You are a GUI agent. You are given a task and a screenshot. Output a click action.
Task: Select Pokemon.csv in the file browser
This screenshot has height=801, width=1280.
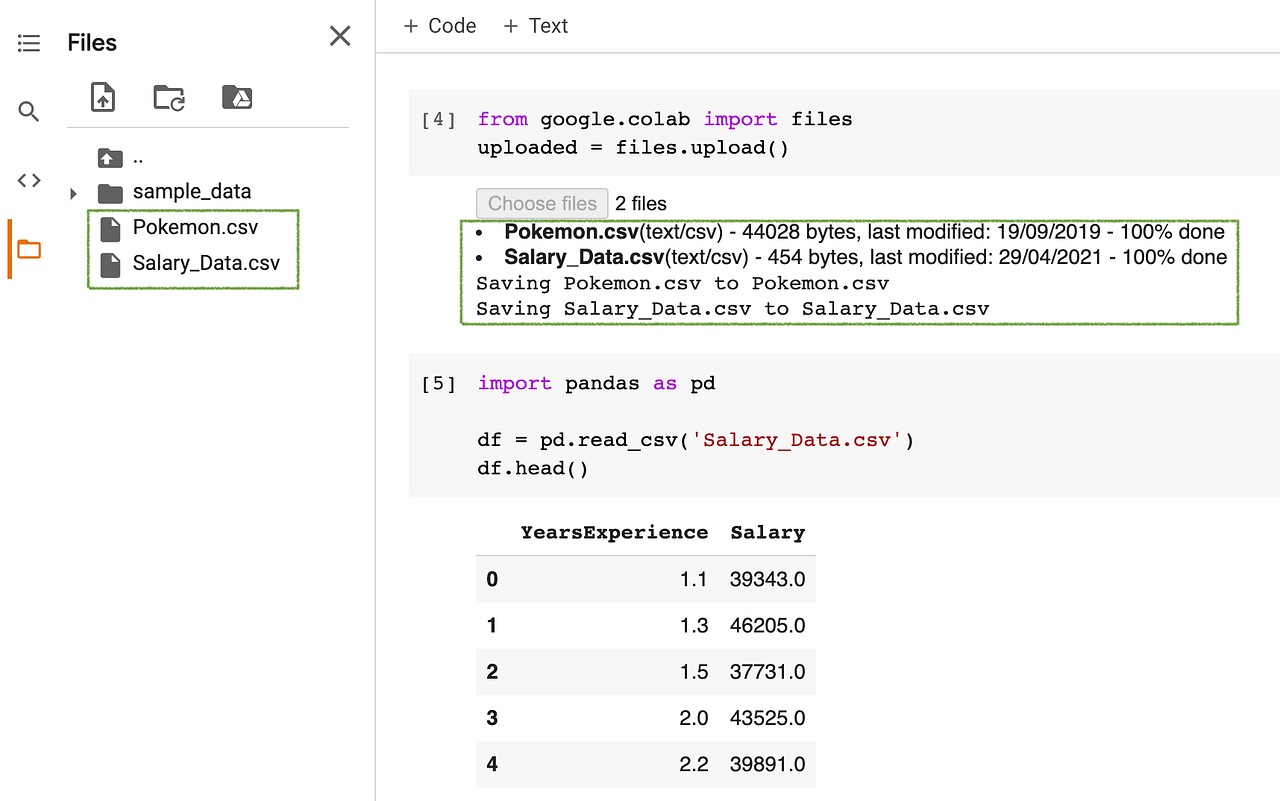(x=194, y=227)
